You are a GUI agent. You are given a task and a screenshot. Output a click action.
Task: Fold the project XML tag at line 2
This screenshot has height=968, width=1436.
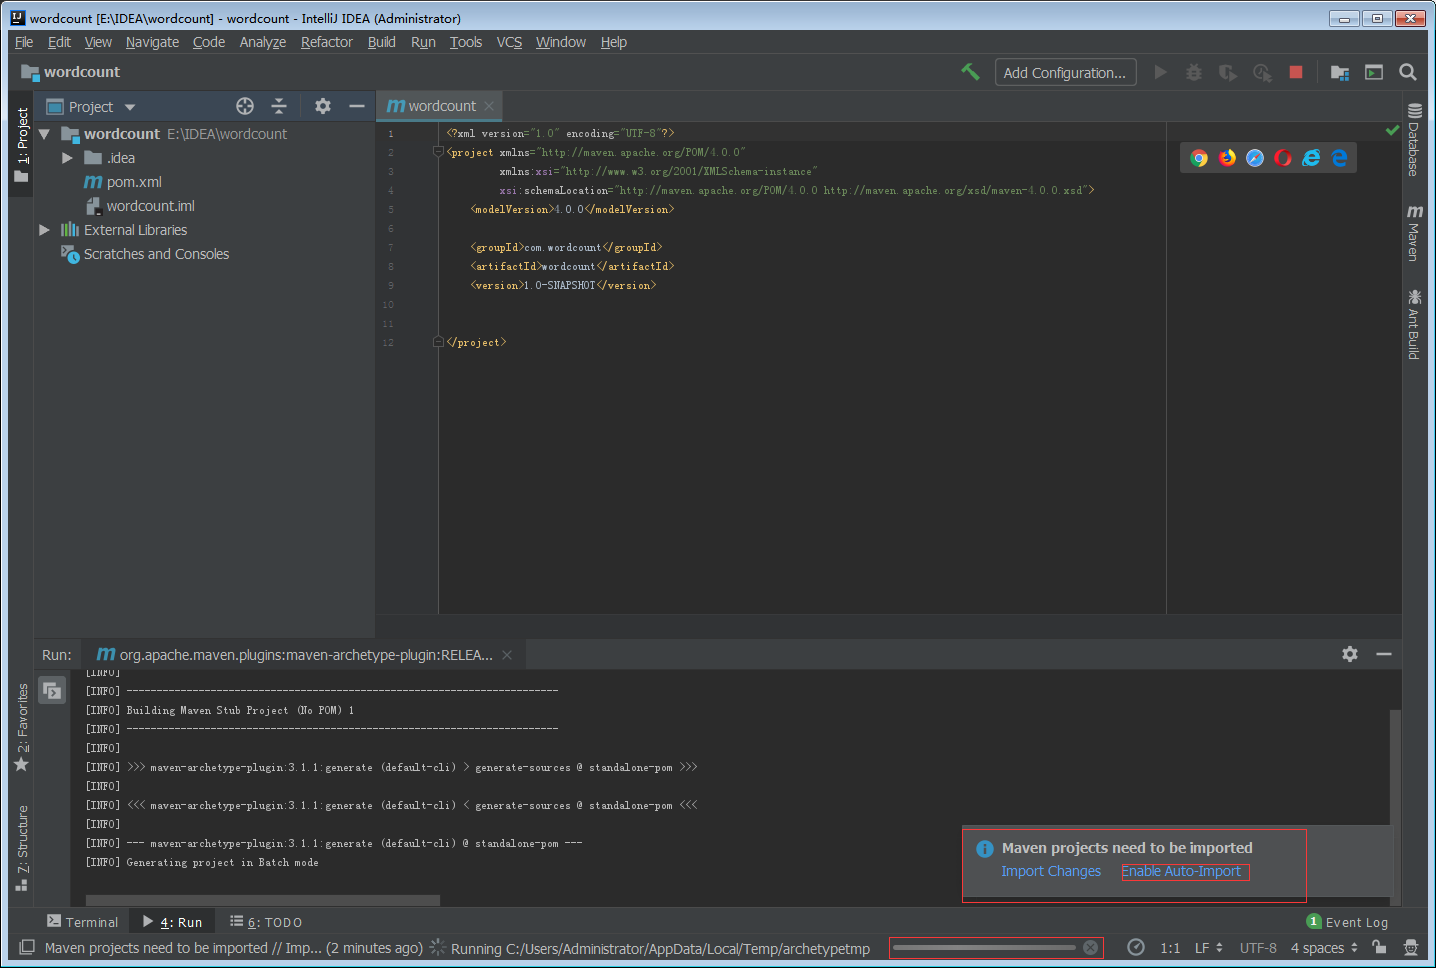click(438, 152)
